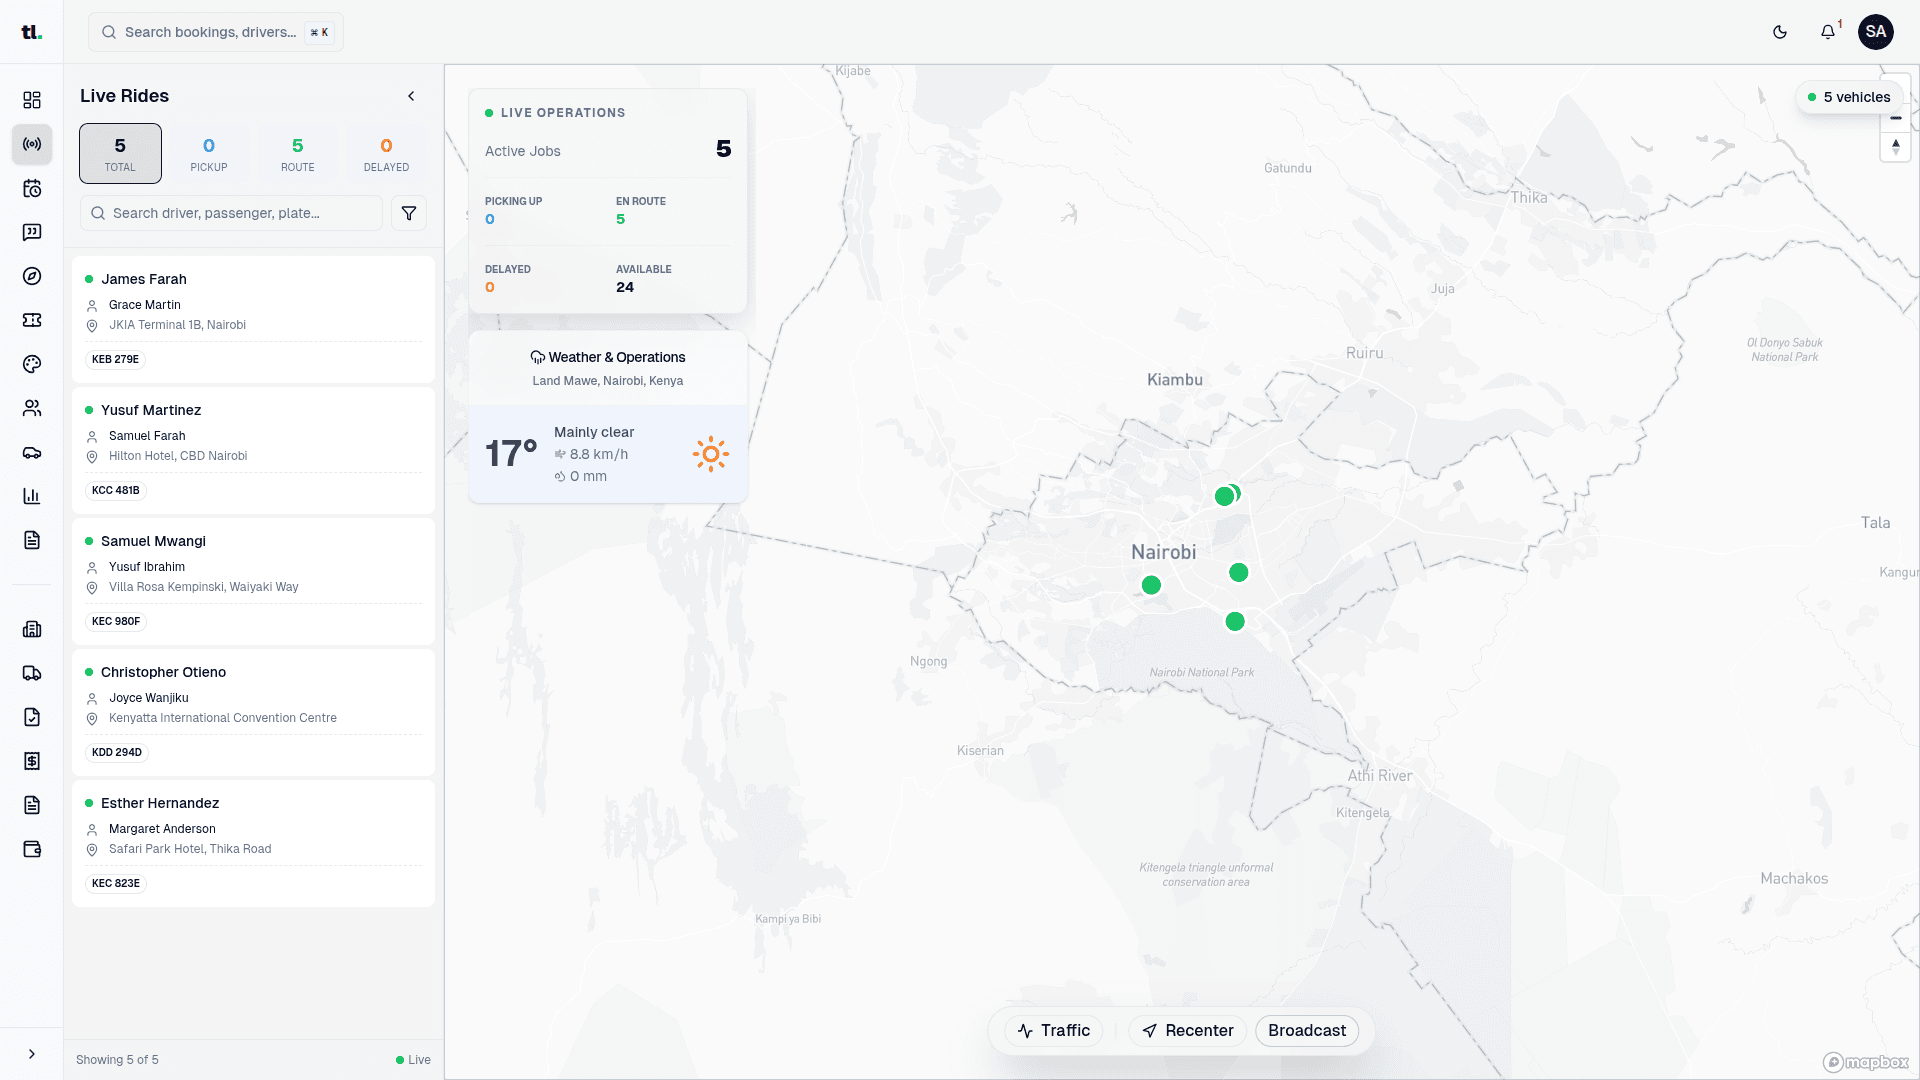
Task: Open the filter icon beside driver search
Action: 408,213
